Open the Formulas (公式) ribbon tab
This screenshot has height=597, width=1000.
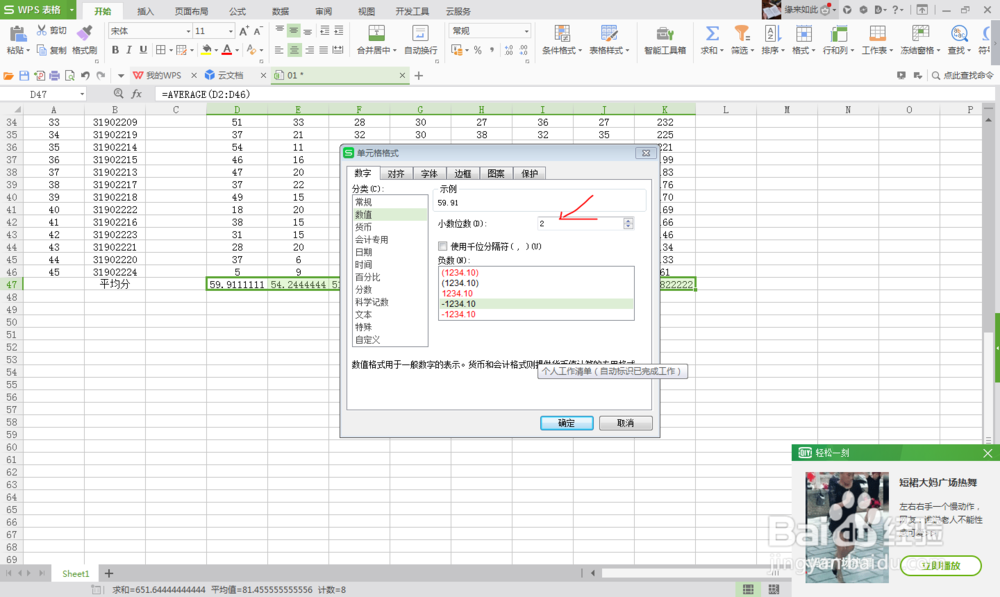[x=237, y=11]
